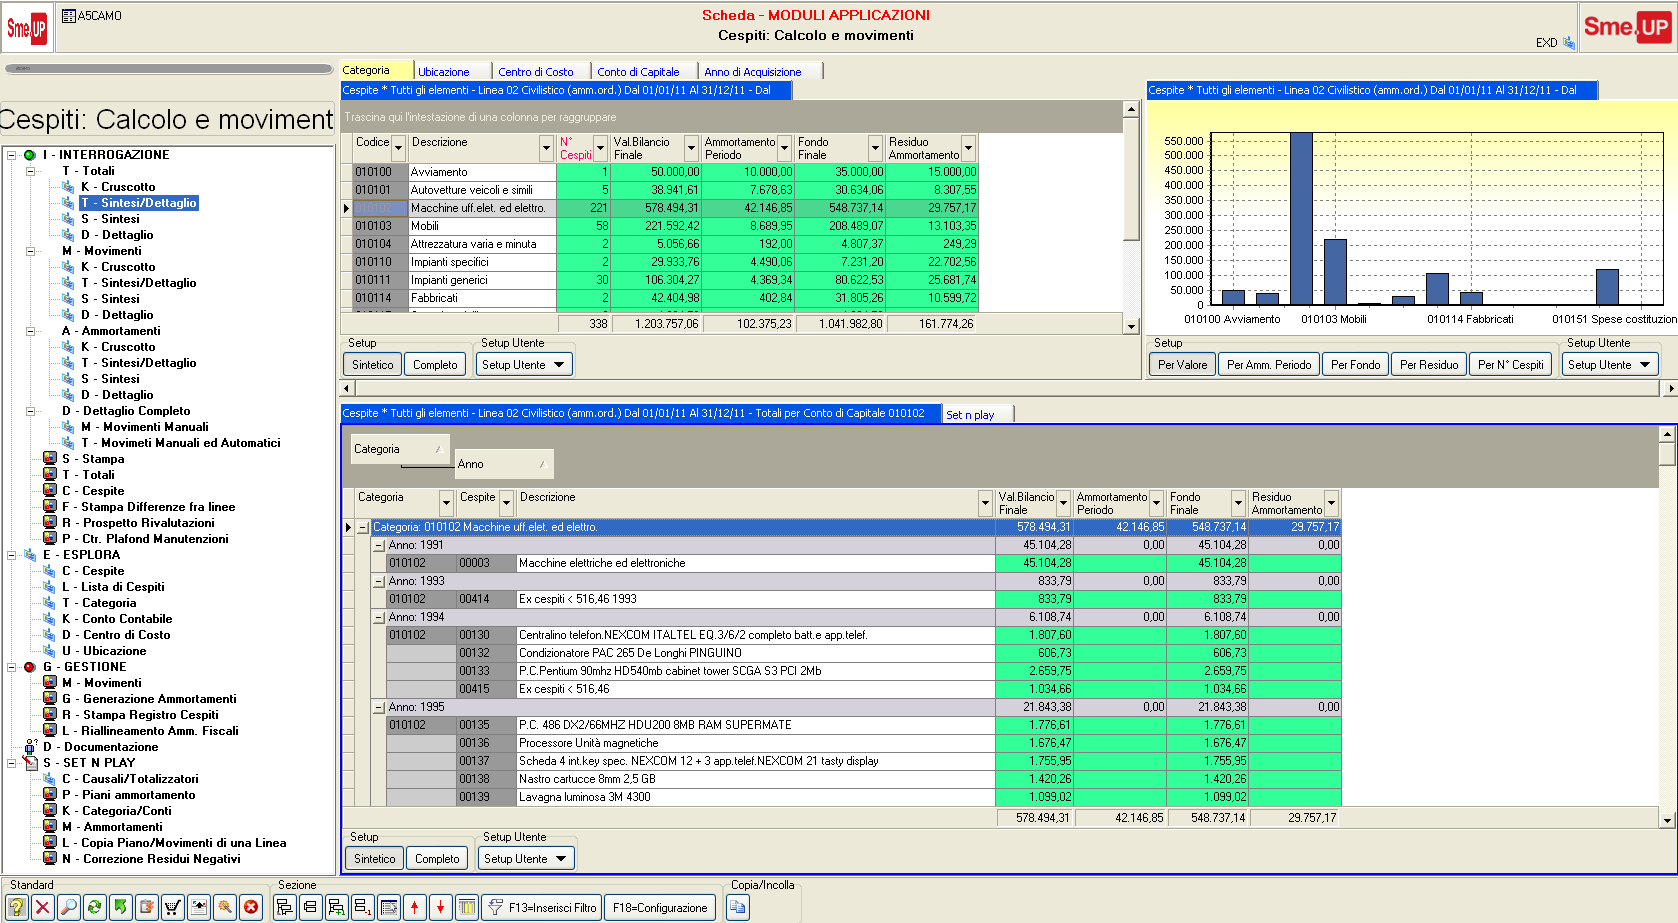This screenshot has width=1678, height=923.
Task: Open the Cespite column filter in lower grid
Action: [506, 503]
